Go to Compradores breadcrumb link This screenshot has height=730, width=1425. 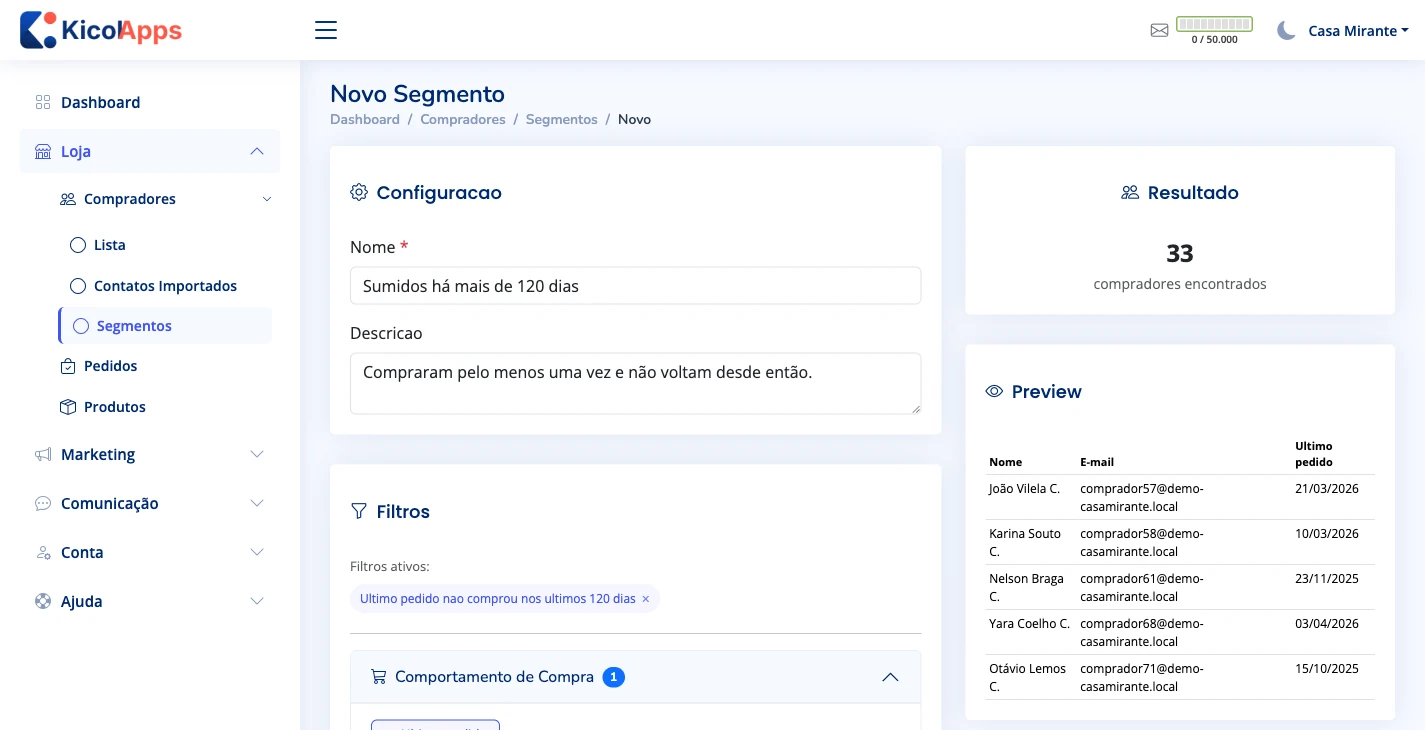pos(463,119)
